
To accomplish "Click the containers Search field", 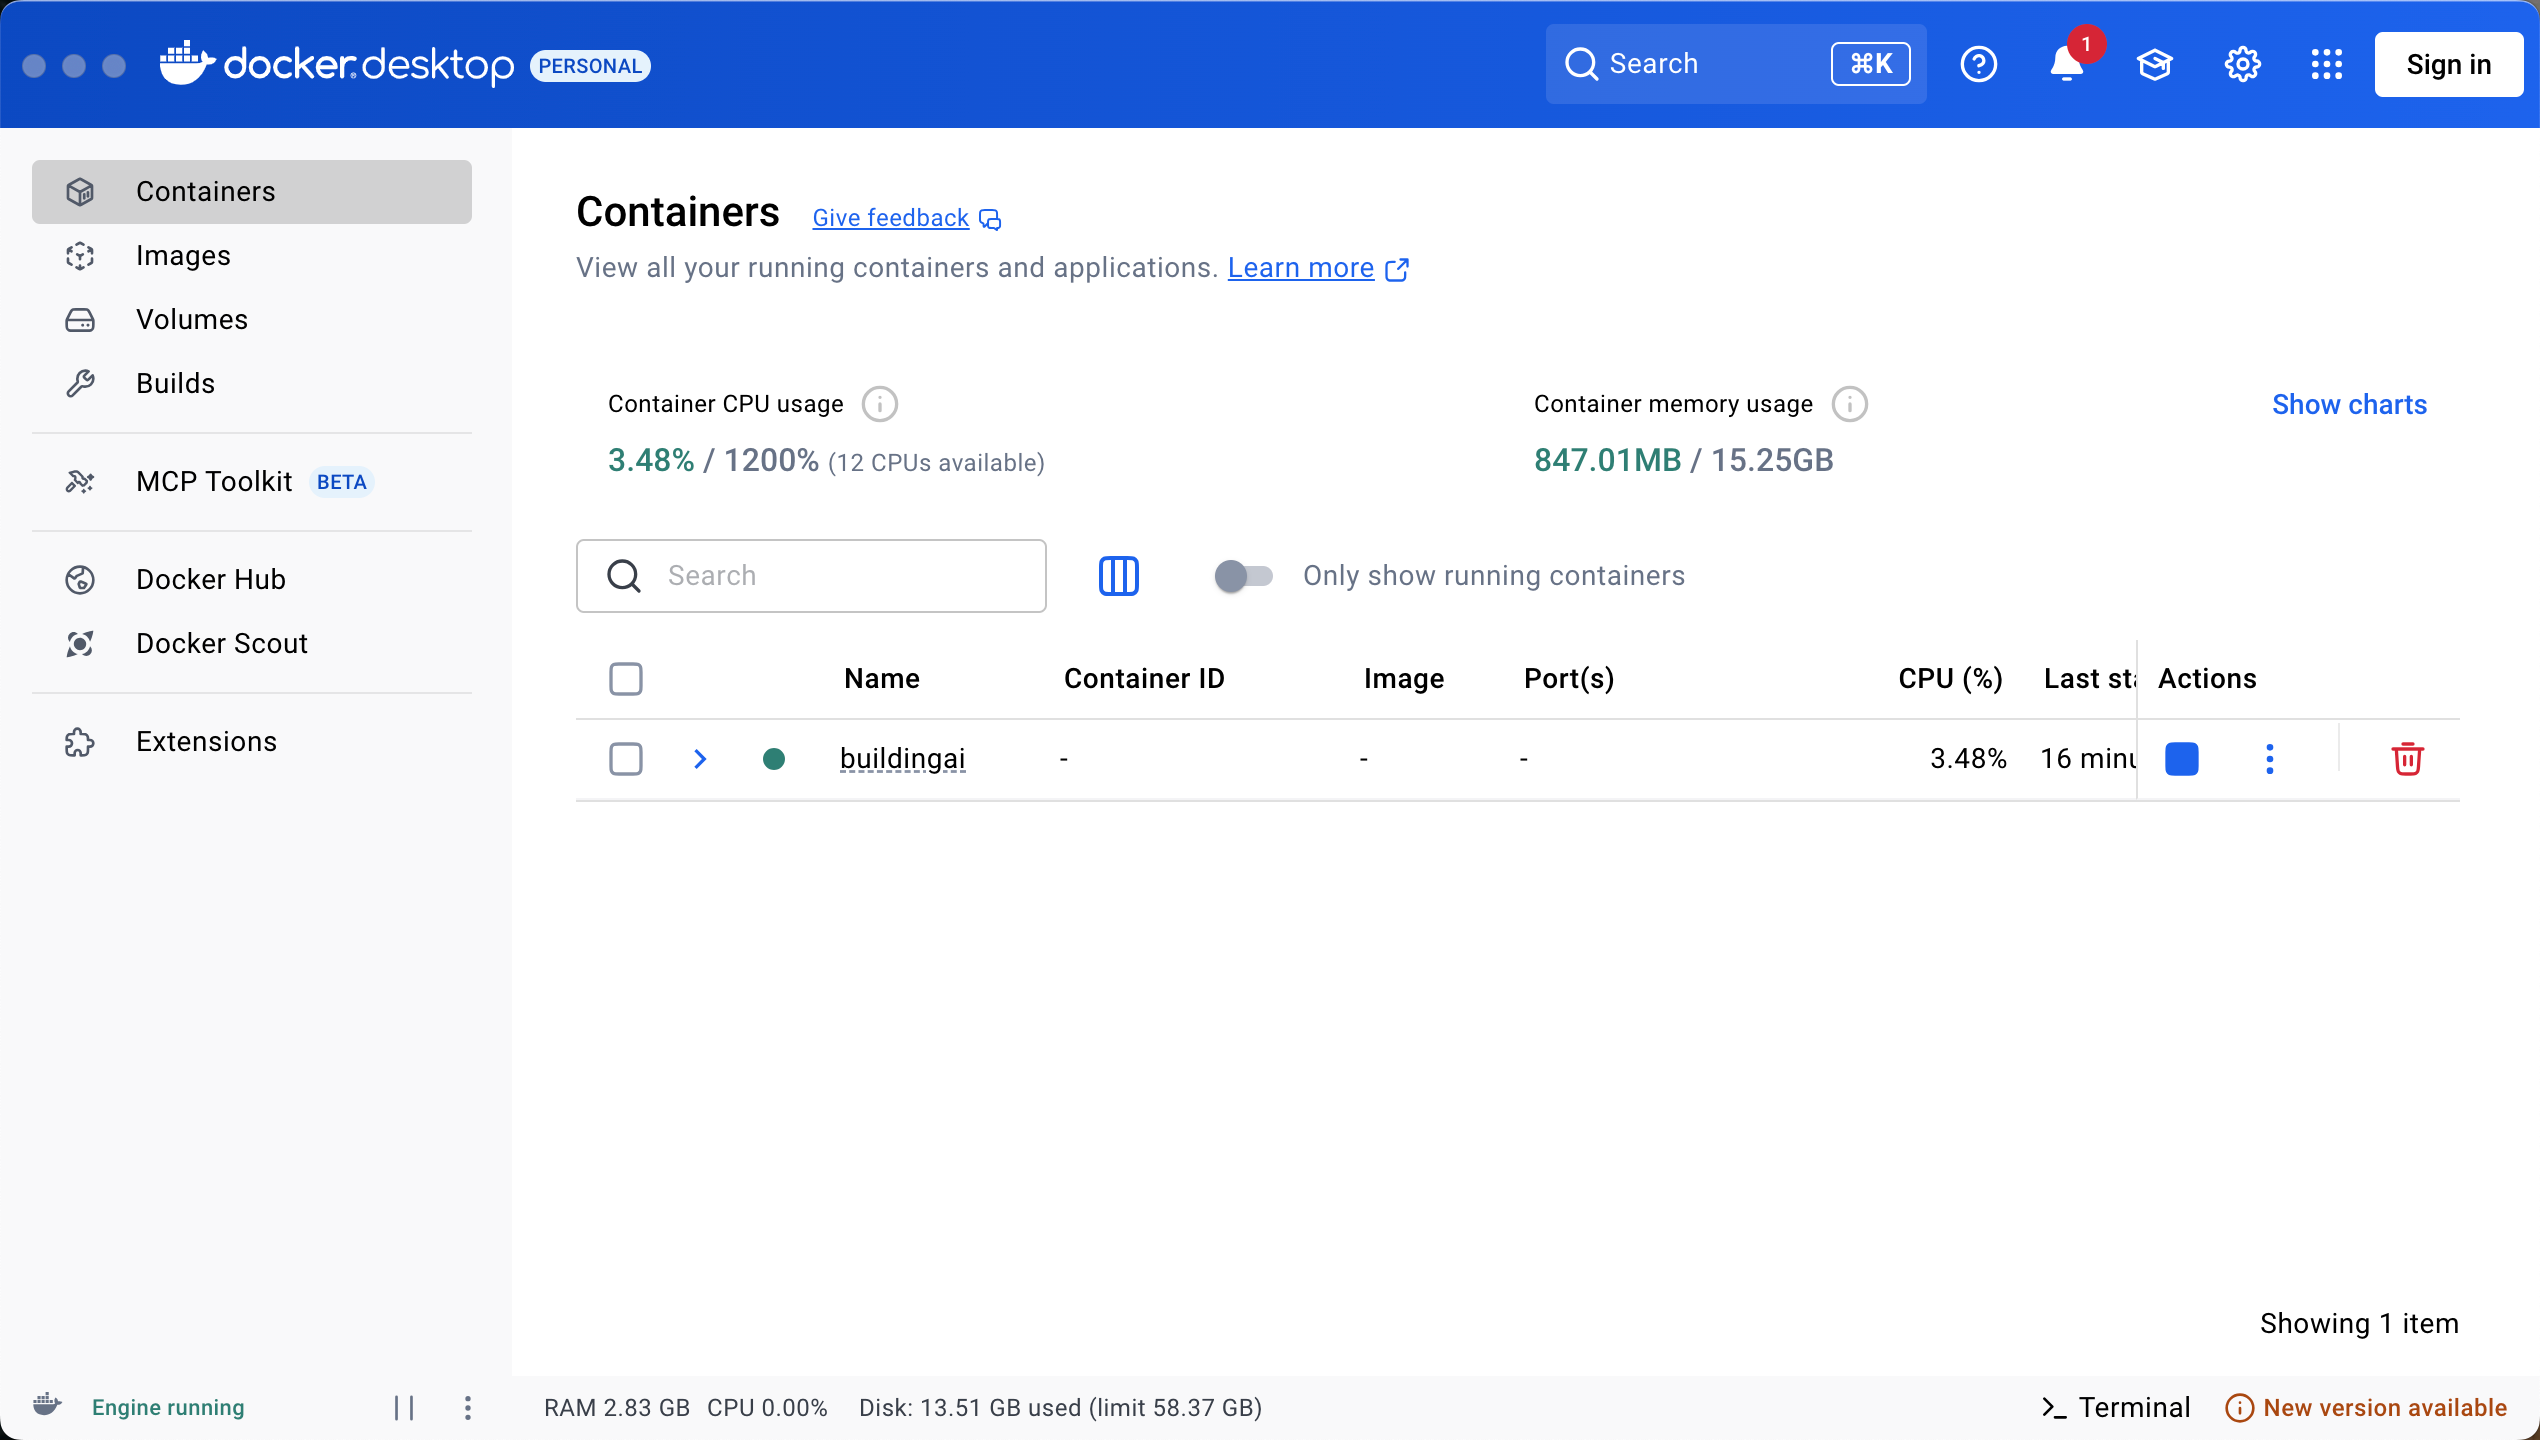I will 811,576.
